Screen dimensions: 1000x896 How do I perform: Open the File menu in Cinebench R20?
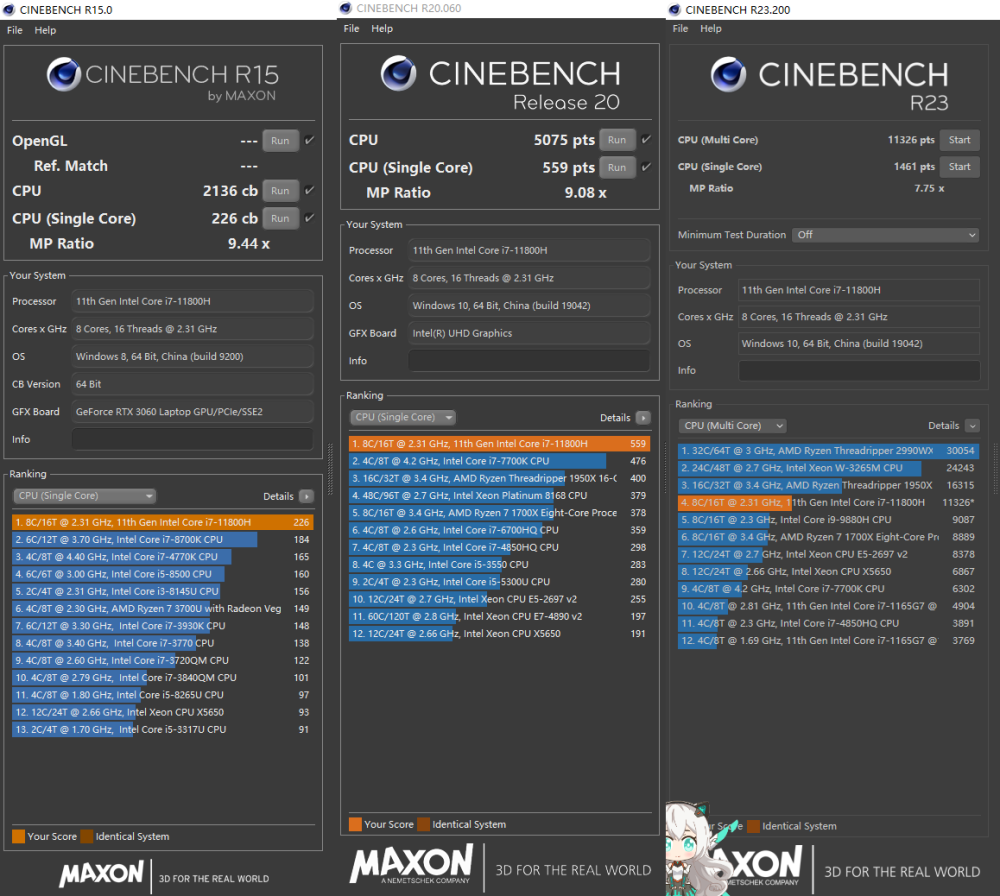point(351,29)
